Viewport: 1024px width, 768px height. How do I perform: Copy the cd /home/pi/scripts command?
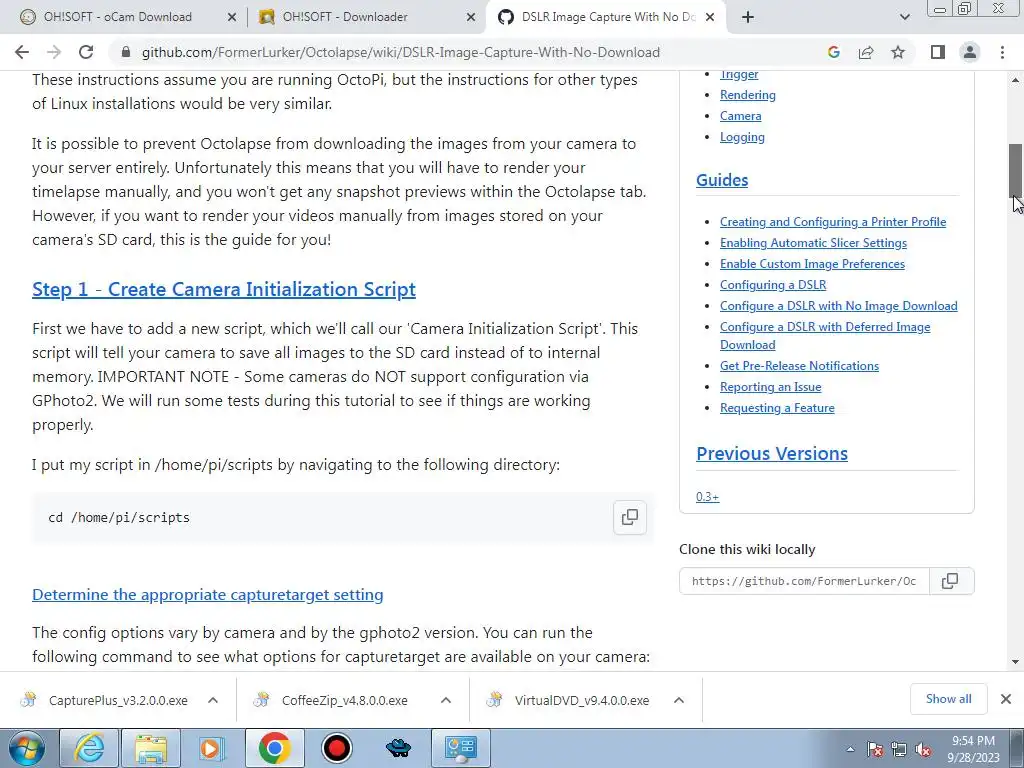pyautogui.click(x=630, y=517)
